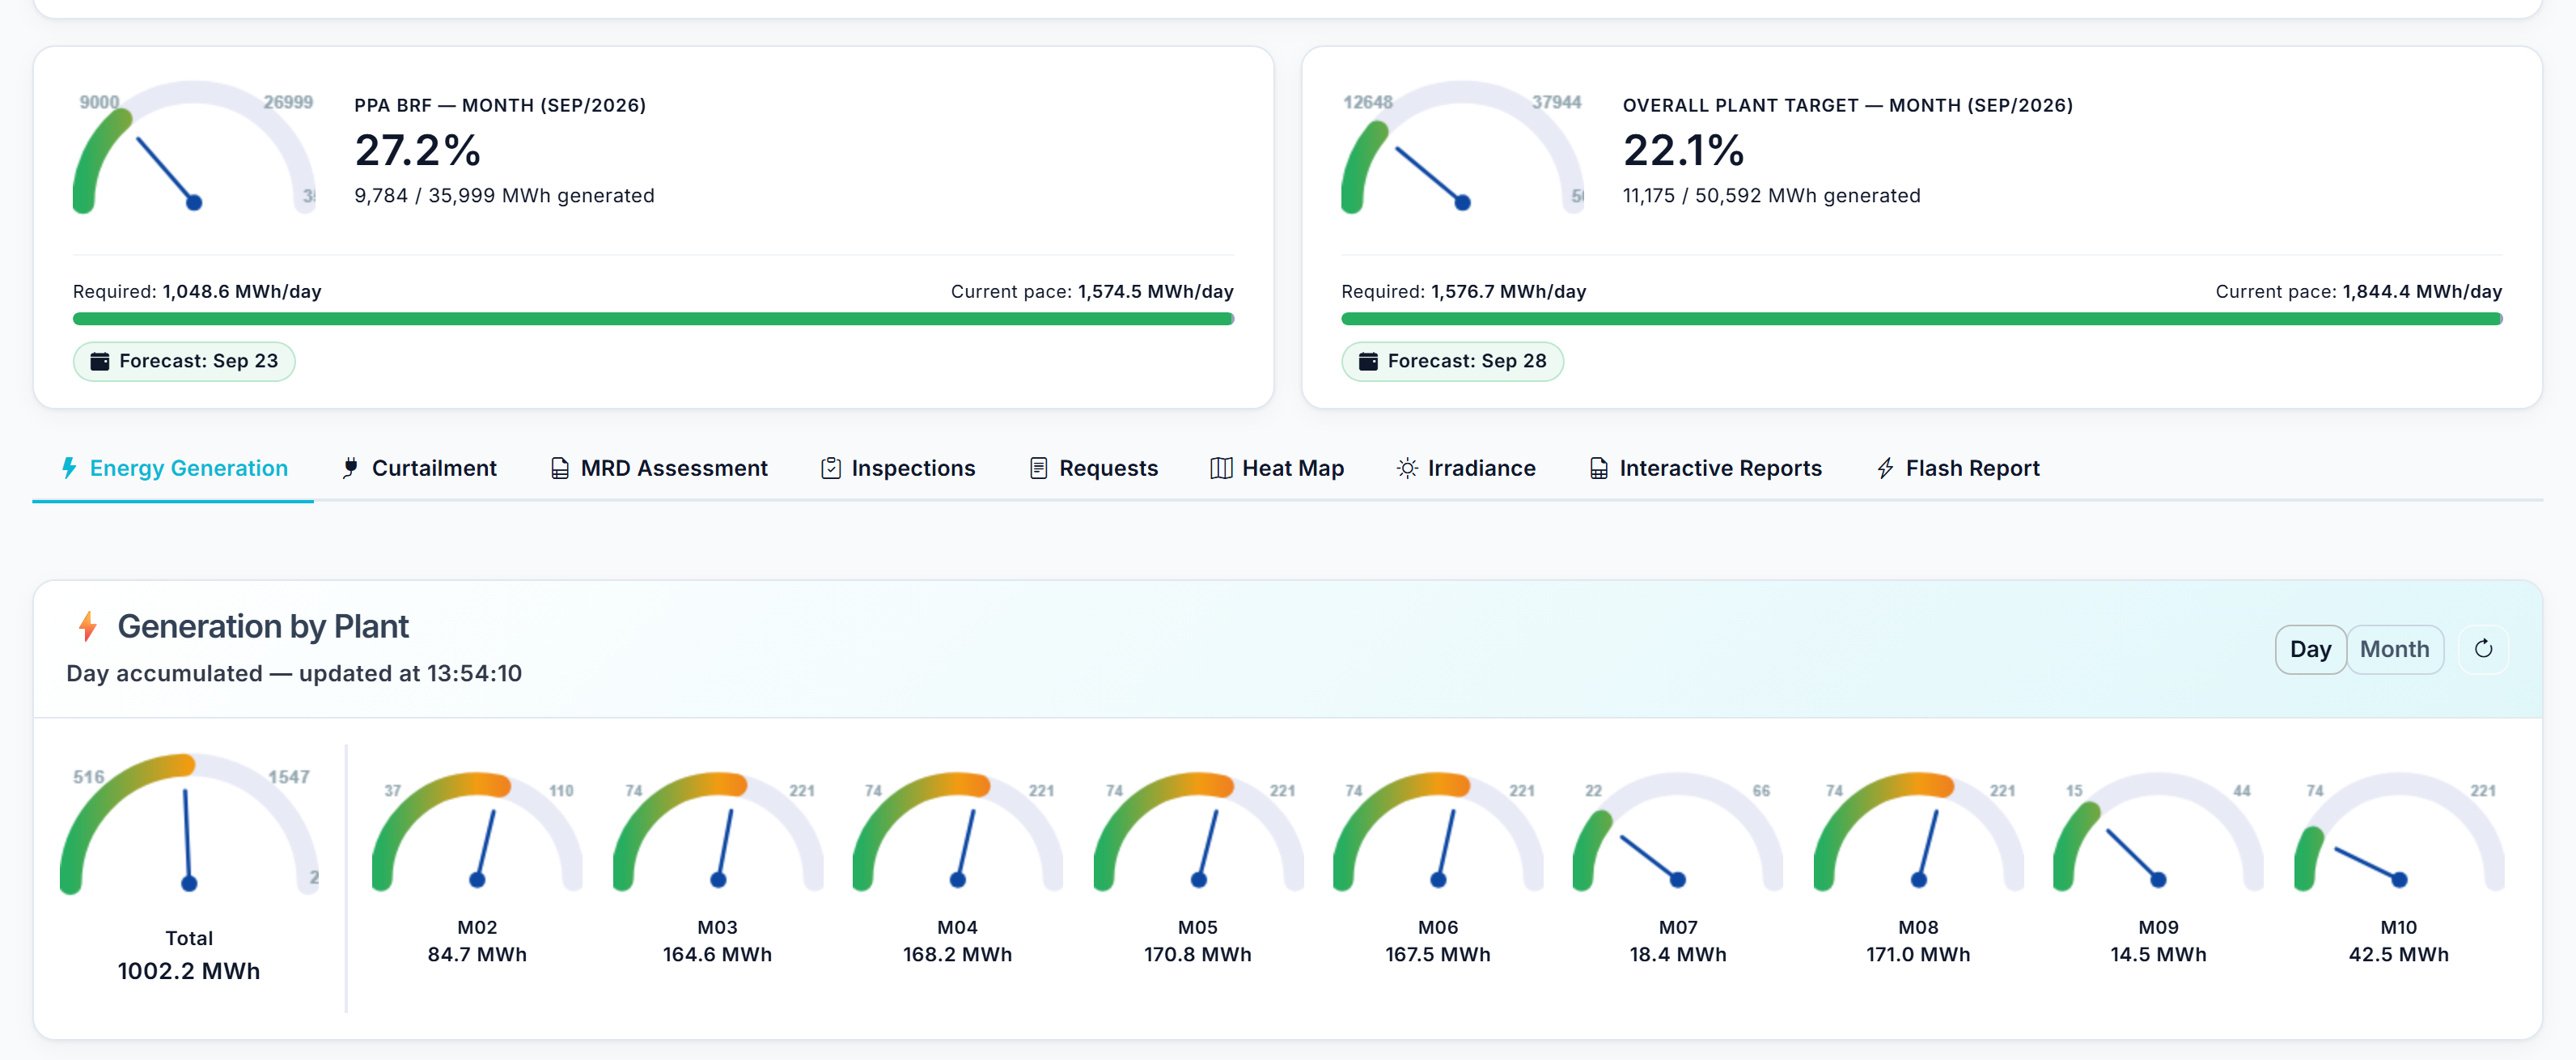Click the PPA BRF month gauge

click(x=194, y=148)
